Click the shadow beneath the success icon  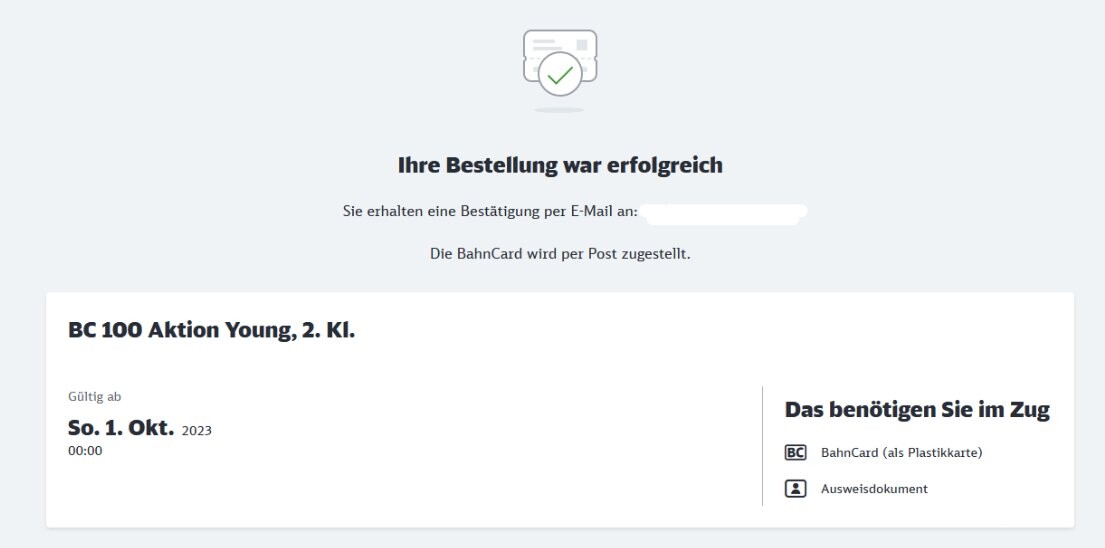[560, 110]
